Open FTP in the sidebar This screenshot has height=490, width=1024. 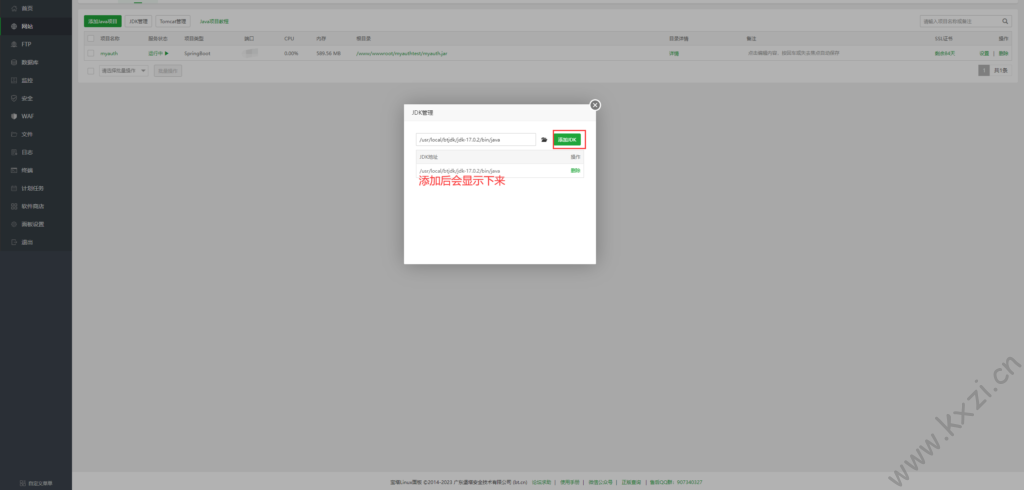(x=26, y=44)
